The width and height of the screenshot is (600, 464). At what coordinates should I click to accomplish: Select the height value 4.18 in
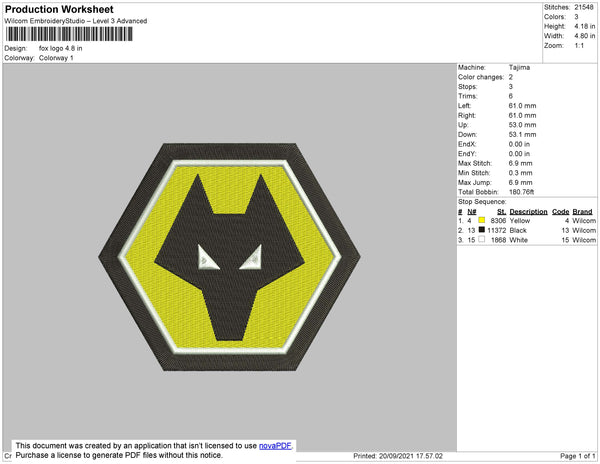tap(584, 26)
